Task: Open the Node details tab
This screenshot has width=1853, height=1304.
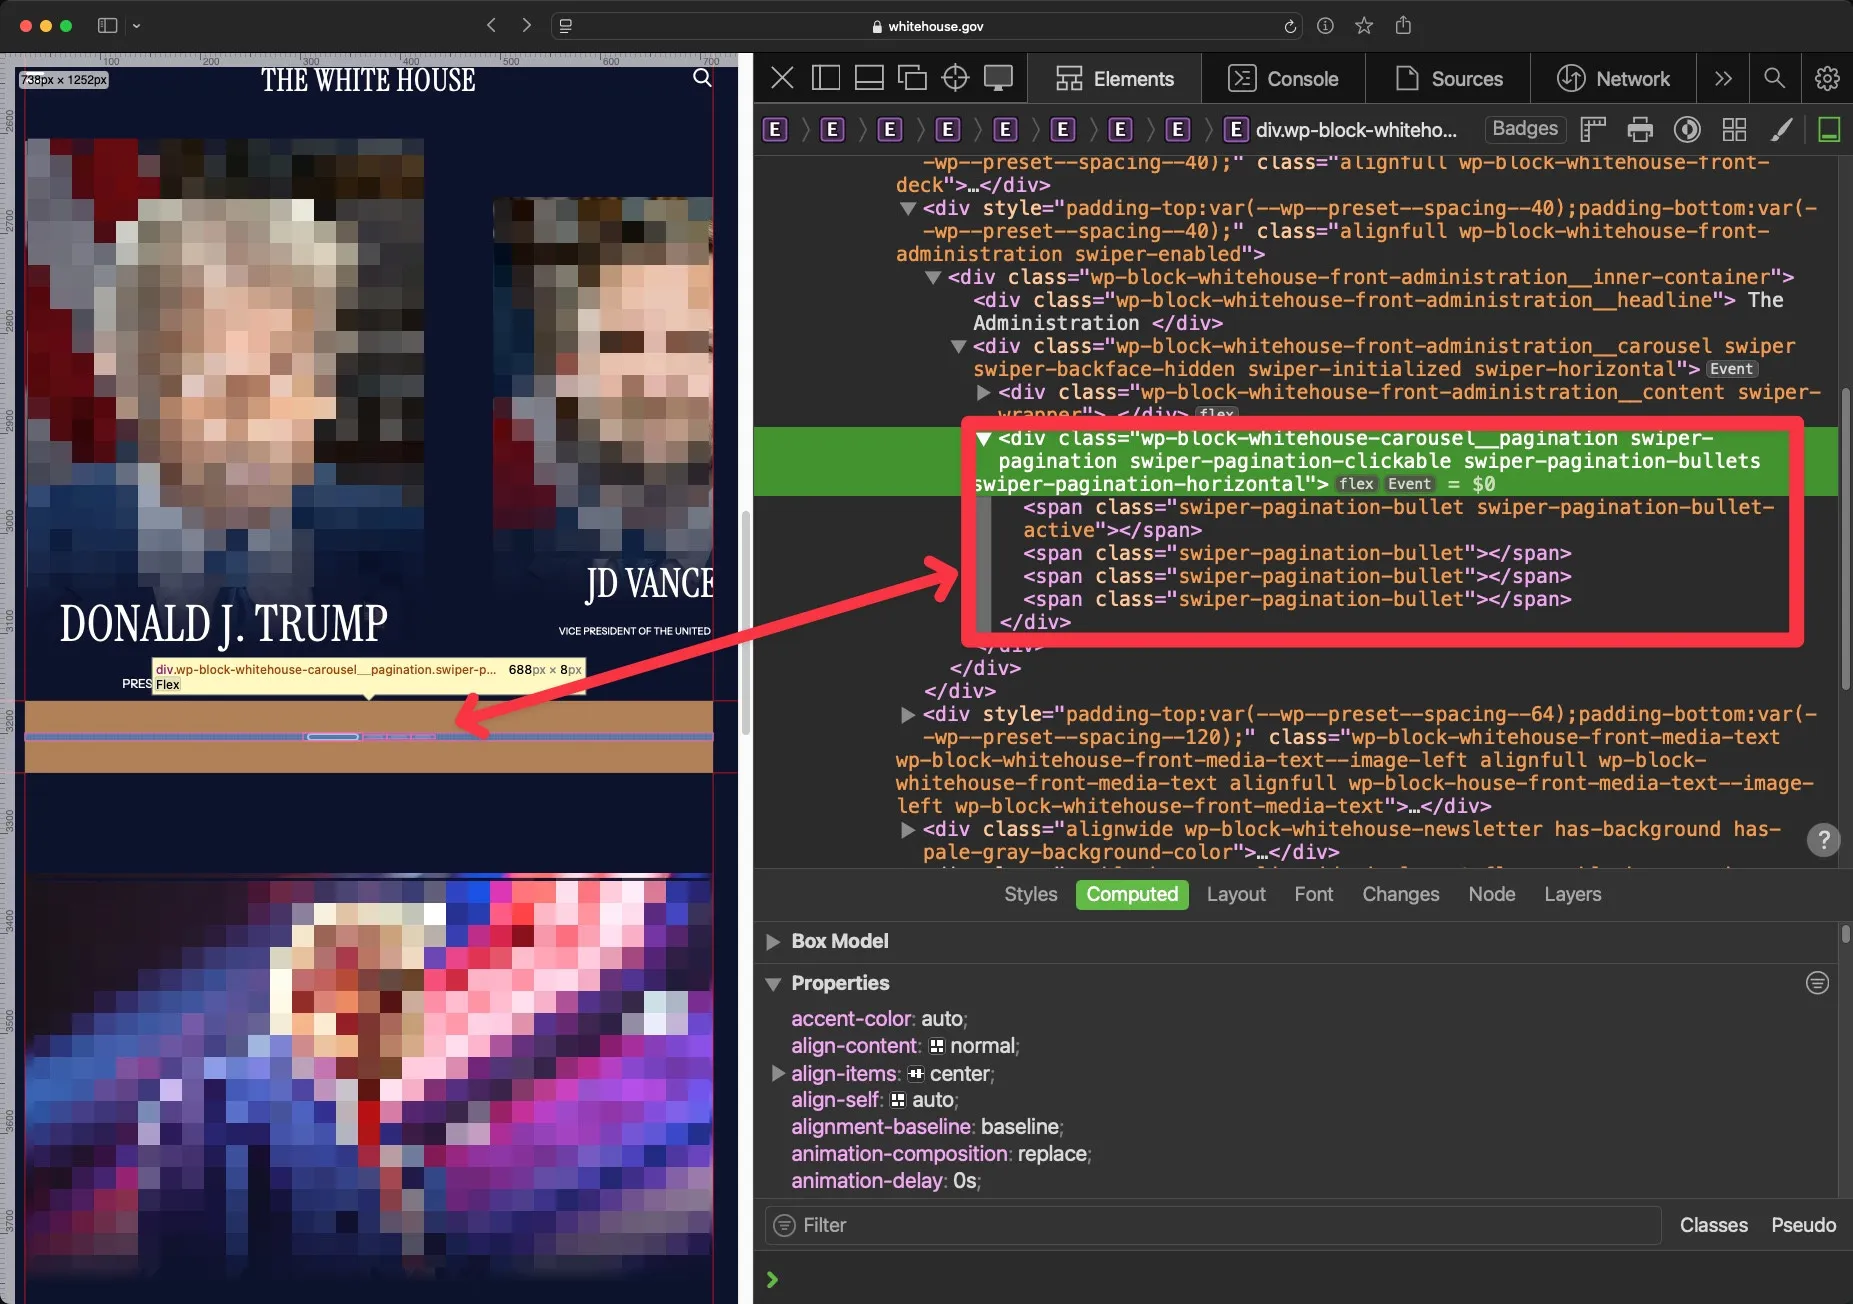Action: pyautogui.click(x=1491, y=894)
